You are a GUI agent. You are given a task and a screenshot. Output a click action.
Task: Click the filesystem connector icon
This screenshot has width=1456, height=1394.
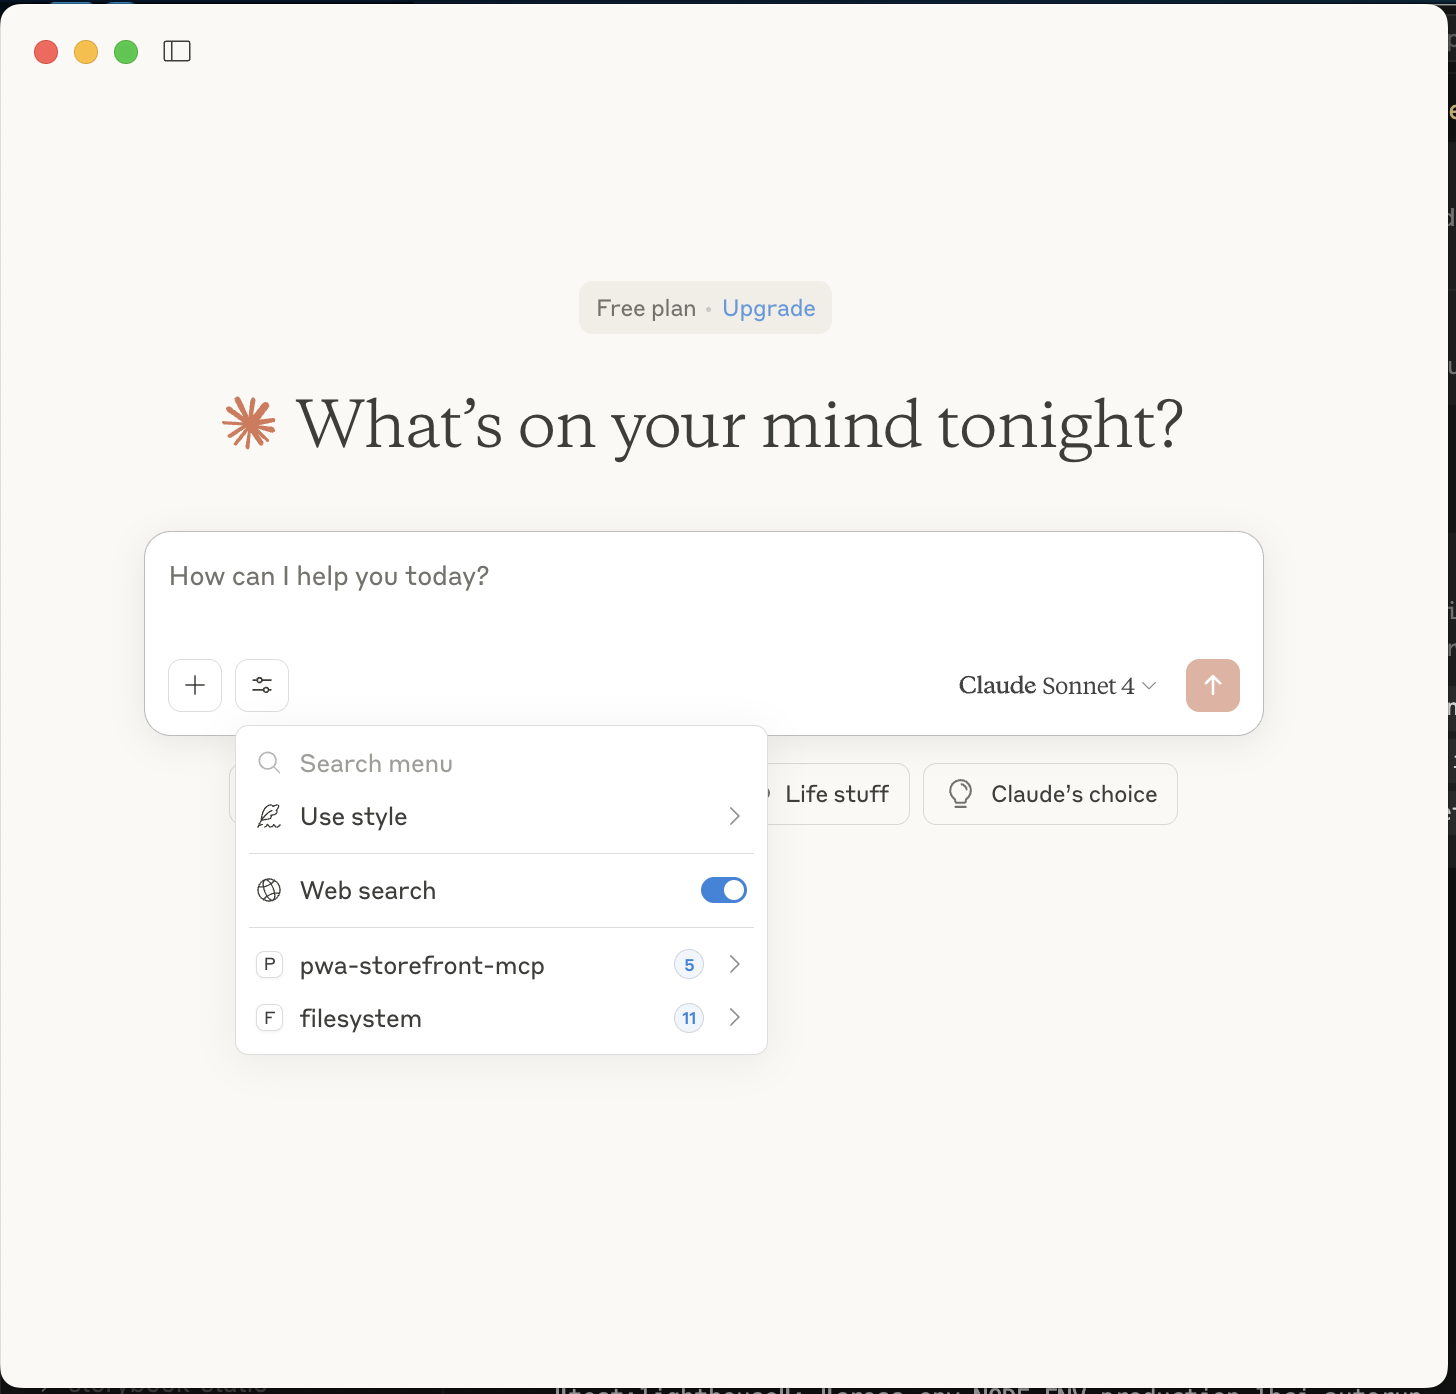(269, 1017)
